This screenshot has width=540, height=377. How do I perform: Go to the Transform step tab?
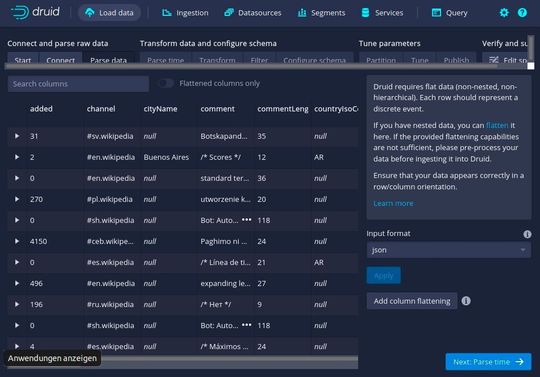[x=217, y=59]
